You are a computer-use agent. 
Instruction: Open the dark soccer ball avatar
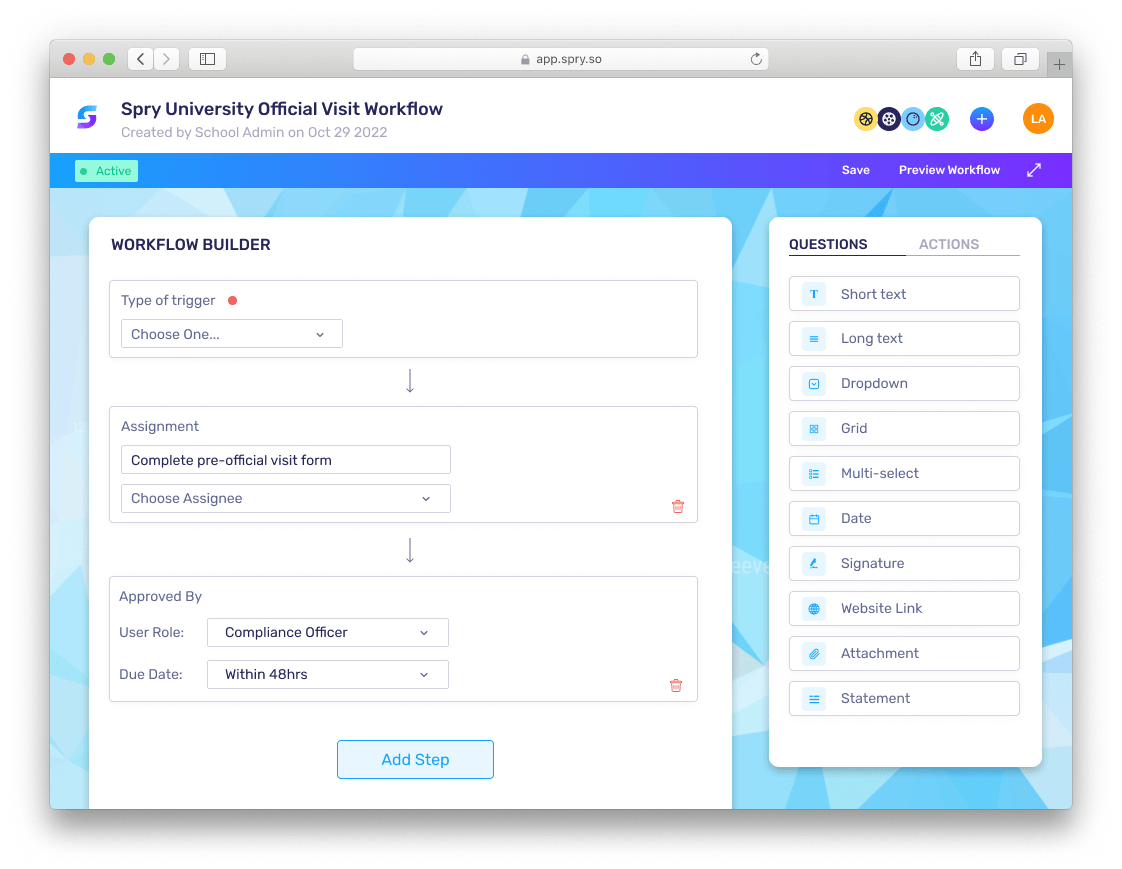[x=889, y=118]
